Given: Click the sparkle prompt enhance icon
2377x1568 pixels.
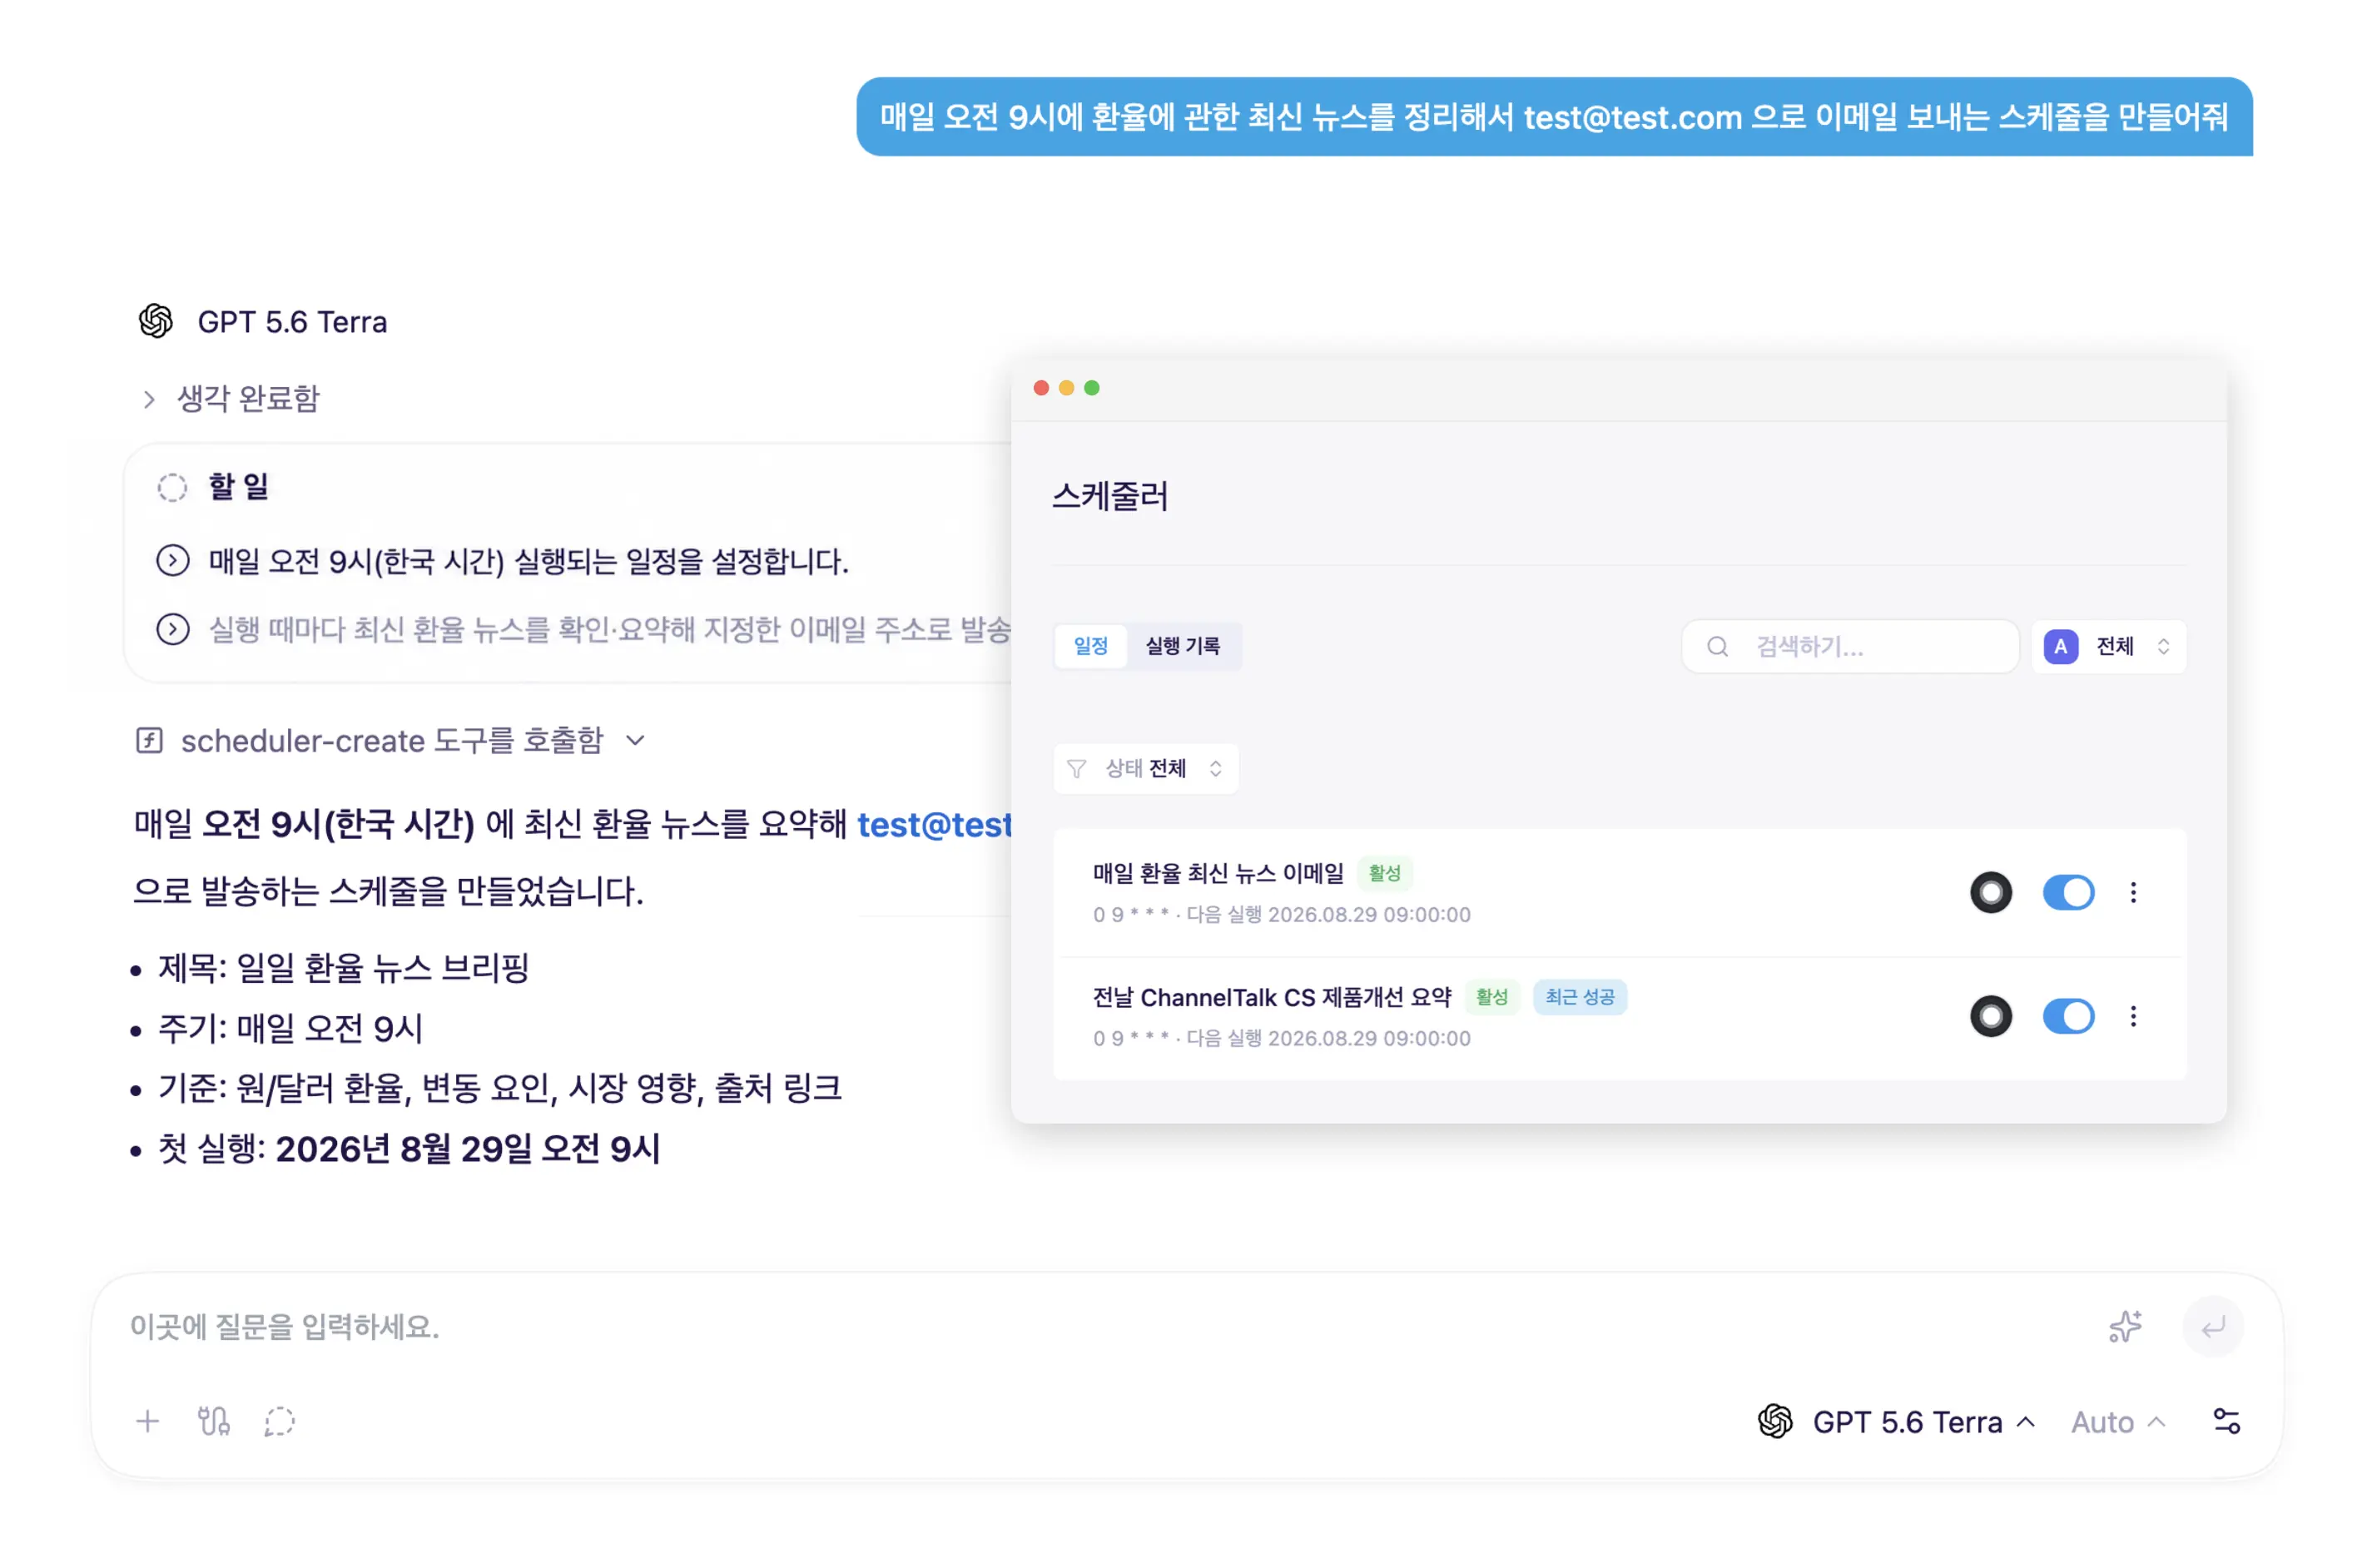Looking at the screenshot, I should [2124, 1326].
